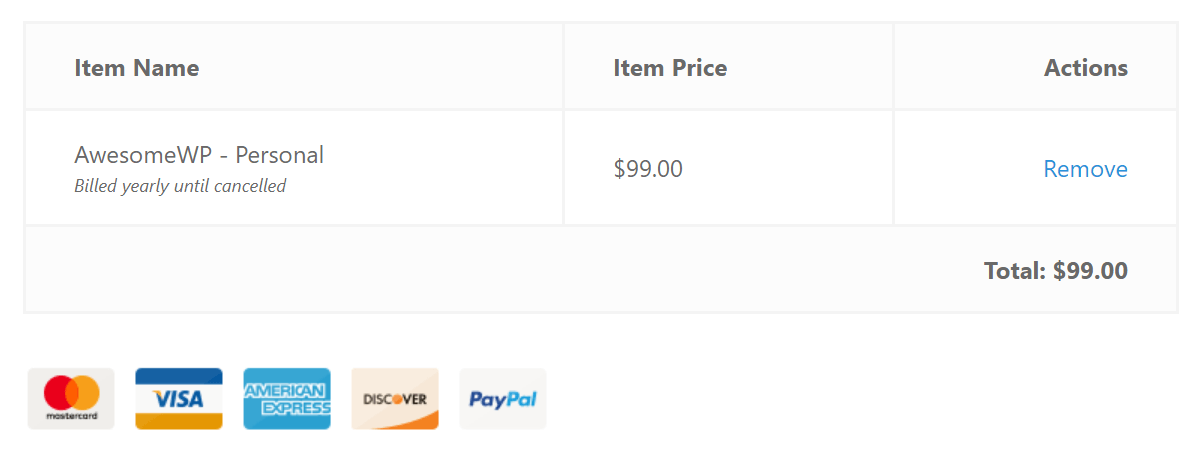The height and width of the screenshot is (453, 1203).
Task: Click the Item Price column header
Action: 670,68
